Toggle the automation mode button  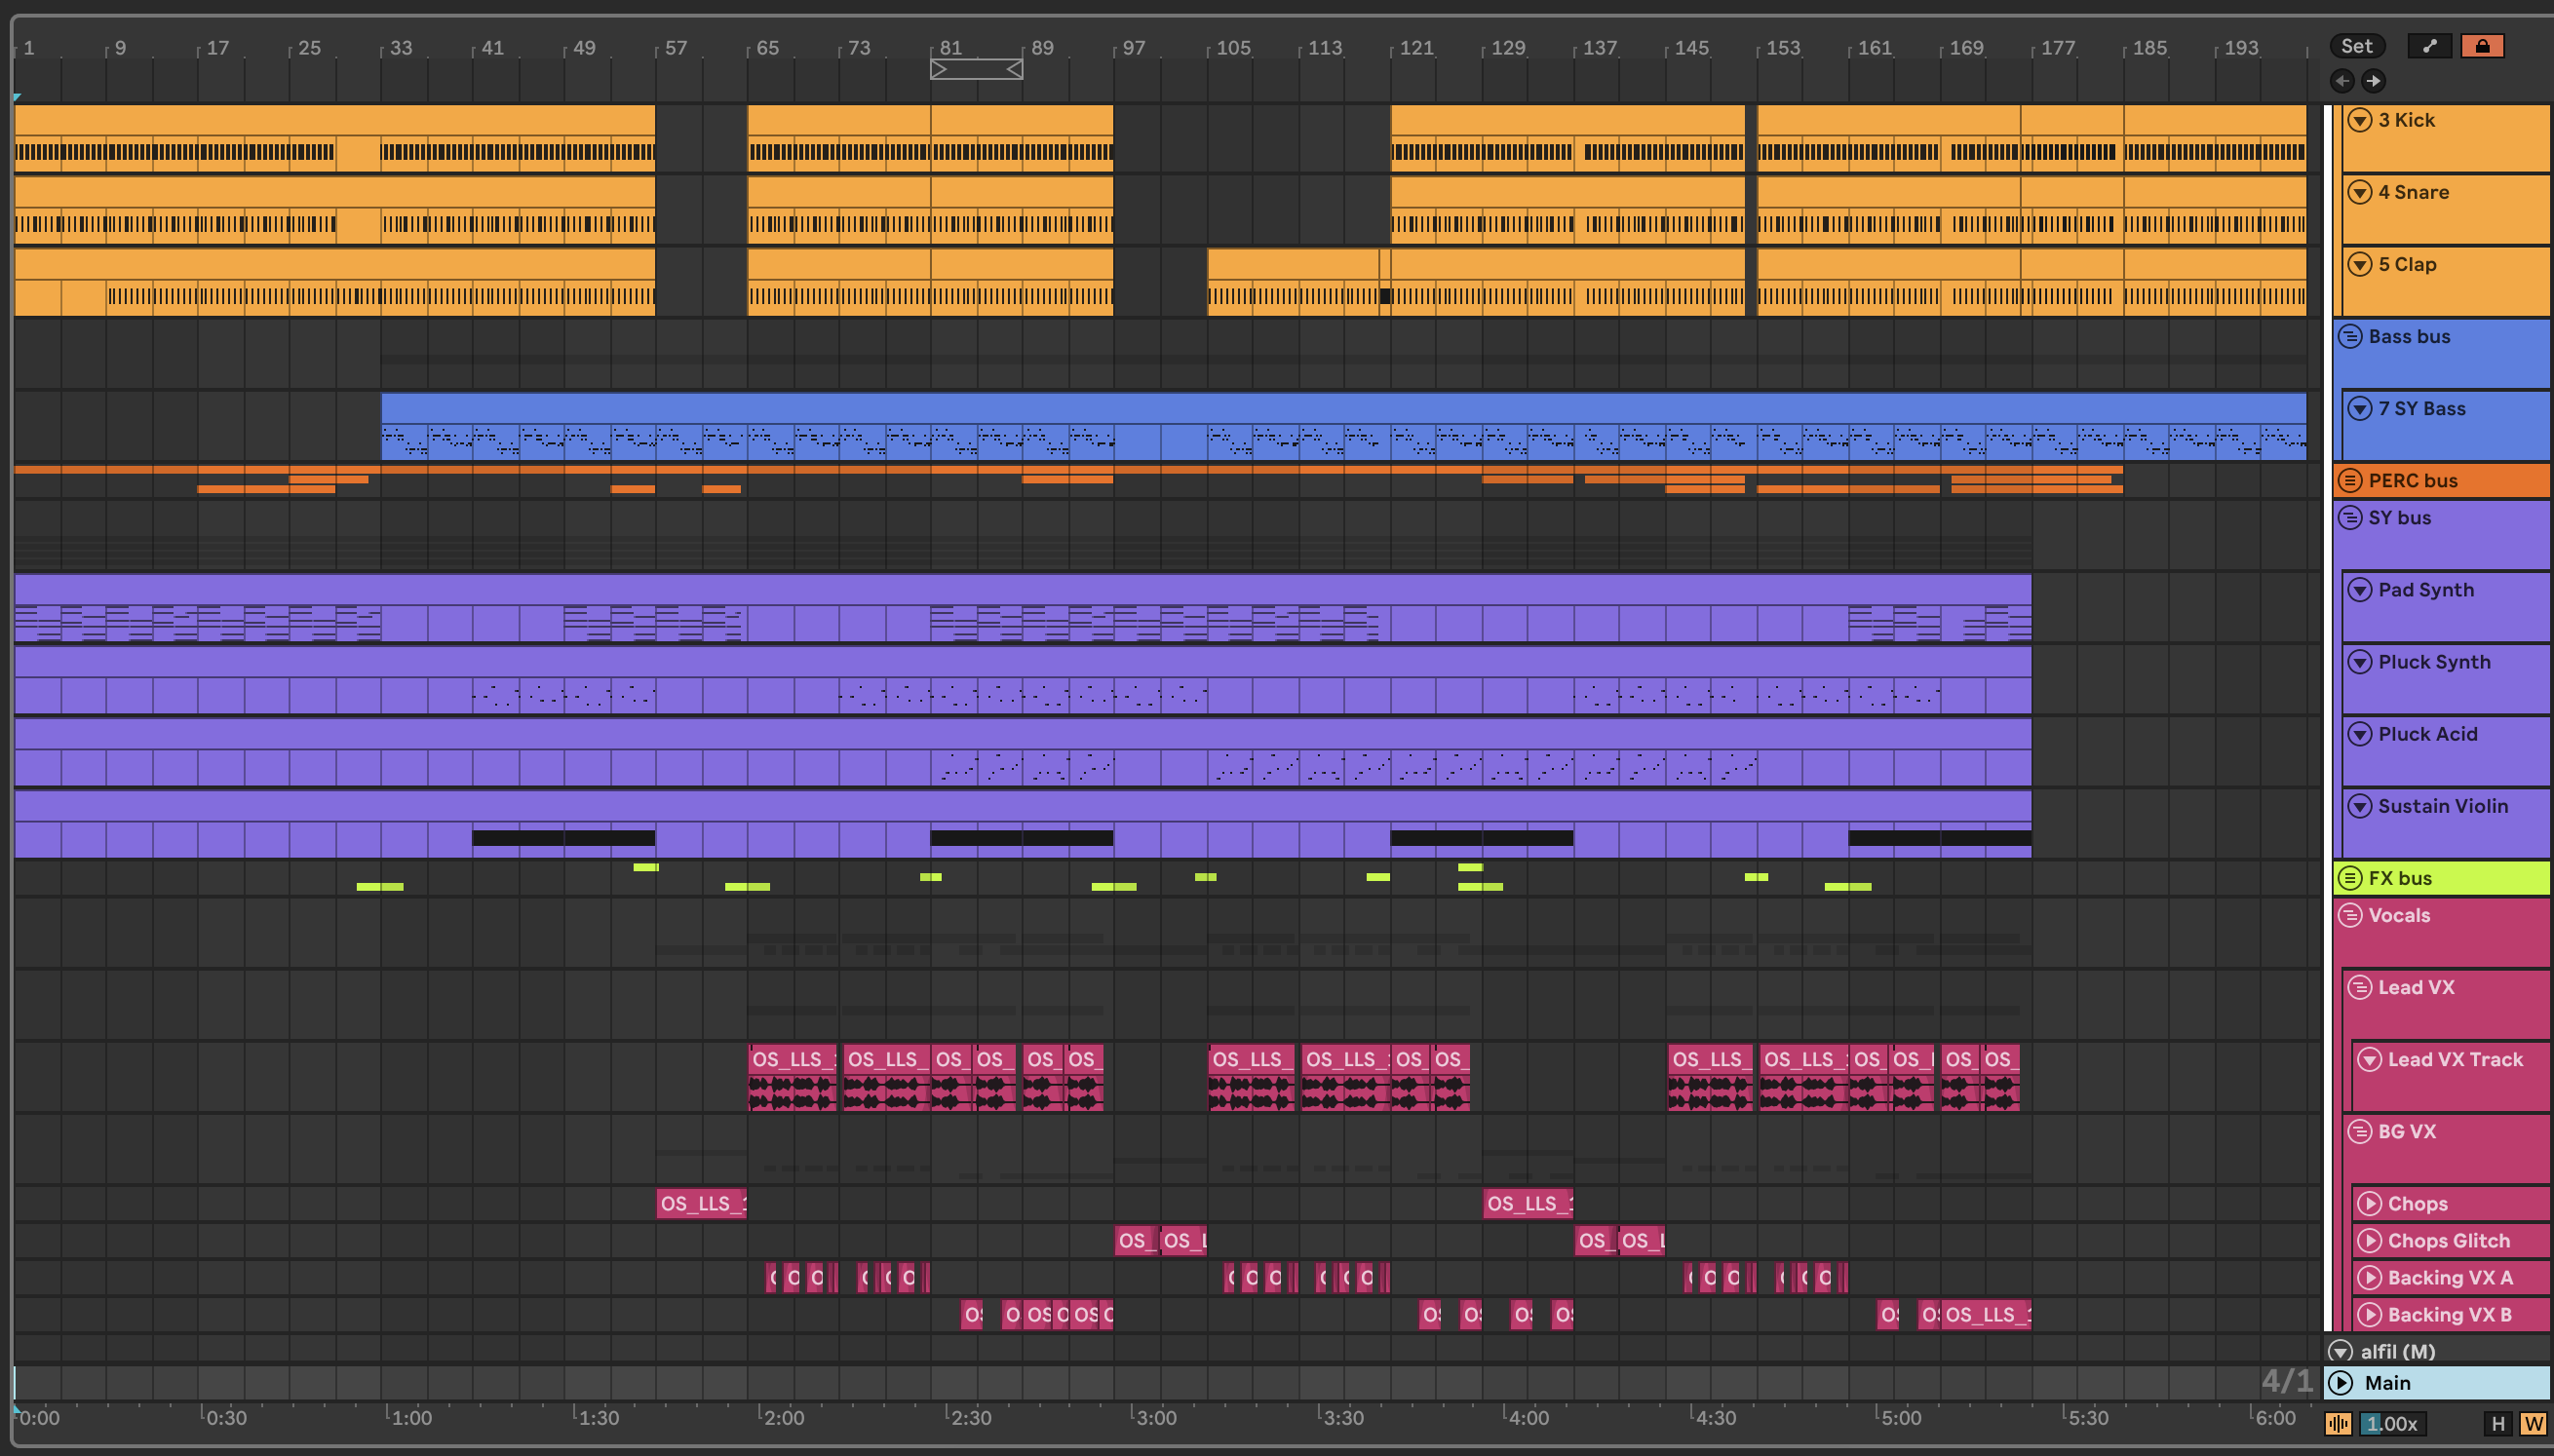pyautogui.click(x=2429, y=46)
